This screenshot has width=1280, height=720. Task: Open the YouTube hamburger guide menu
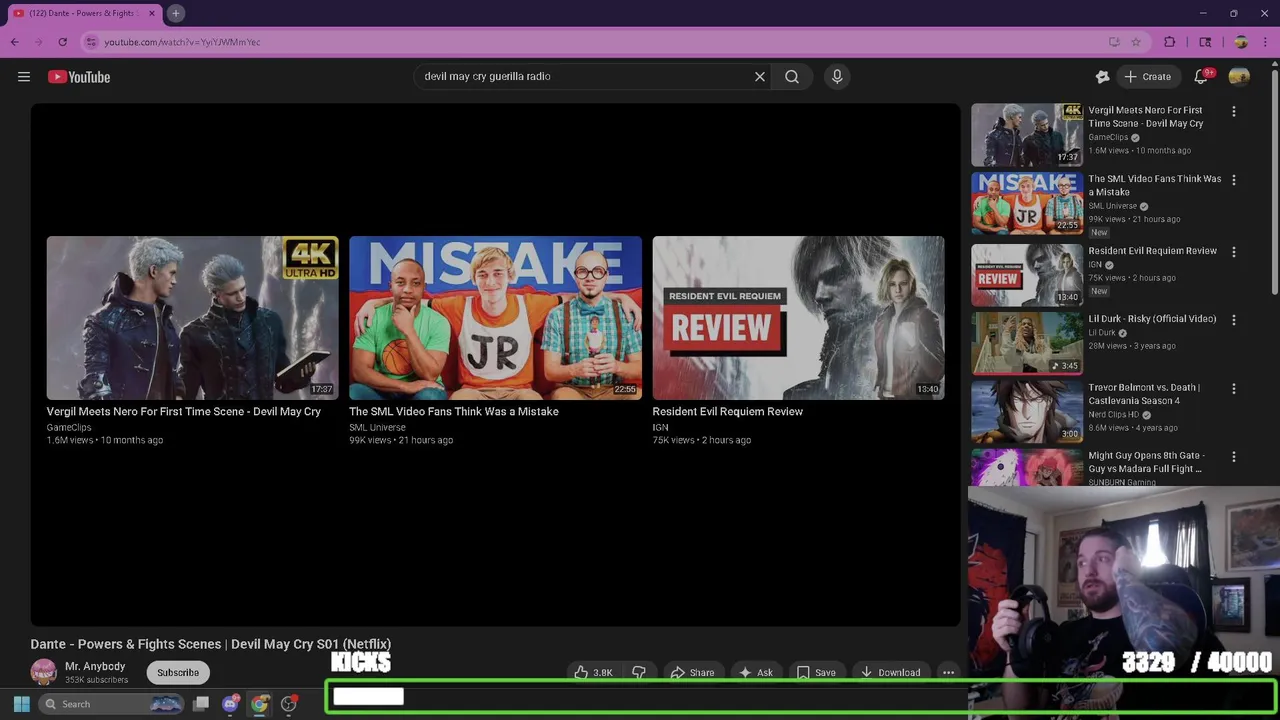(x=24, y=77)
